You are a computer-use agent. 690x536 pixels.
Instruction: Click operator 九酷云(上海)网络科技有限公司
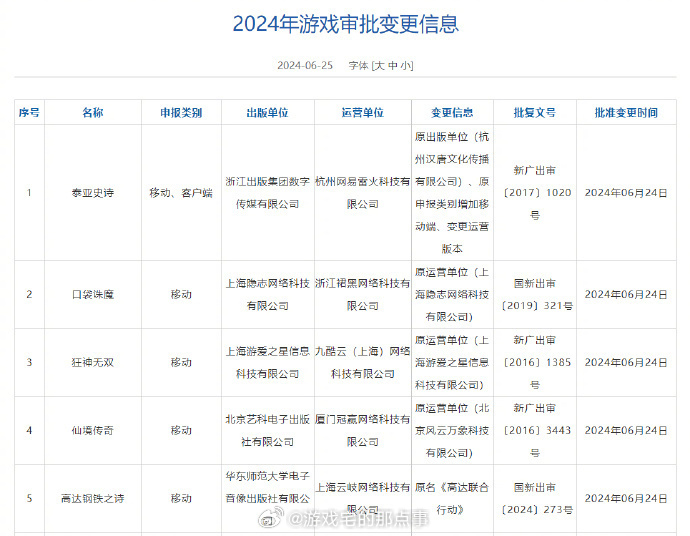(363, 363)
